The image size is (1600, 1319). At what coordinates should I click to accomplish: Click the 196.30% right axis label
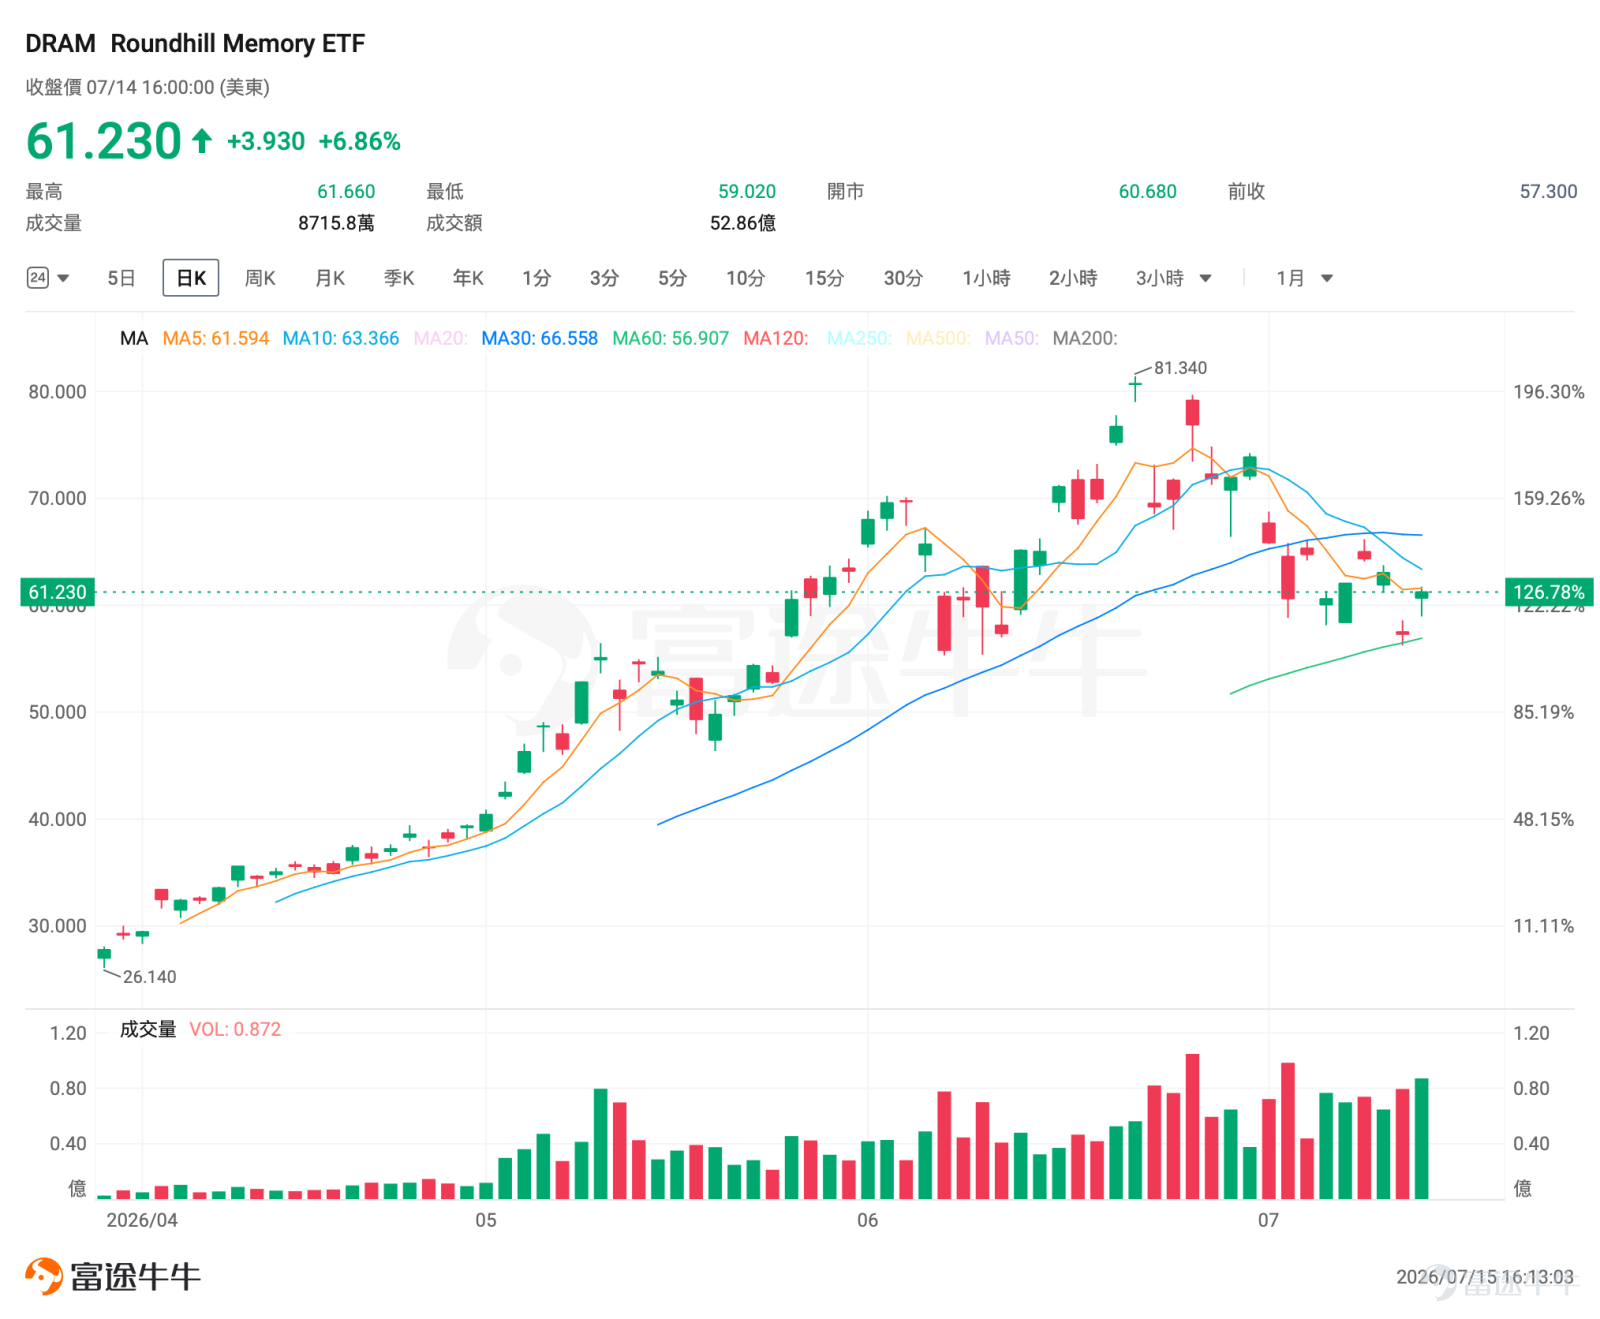point(1549,392)
